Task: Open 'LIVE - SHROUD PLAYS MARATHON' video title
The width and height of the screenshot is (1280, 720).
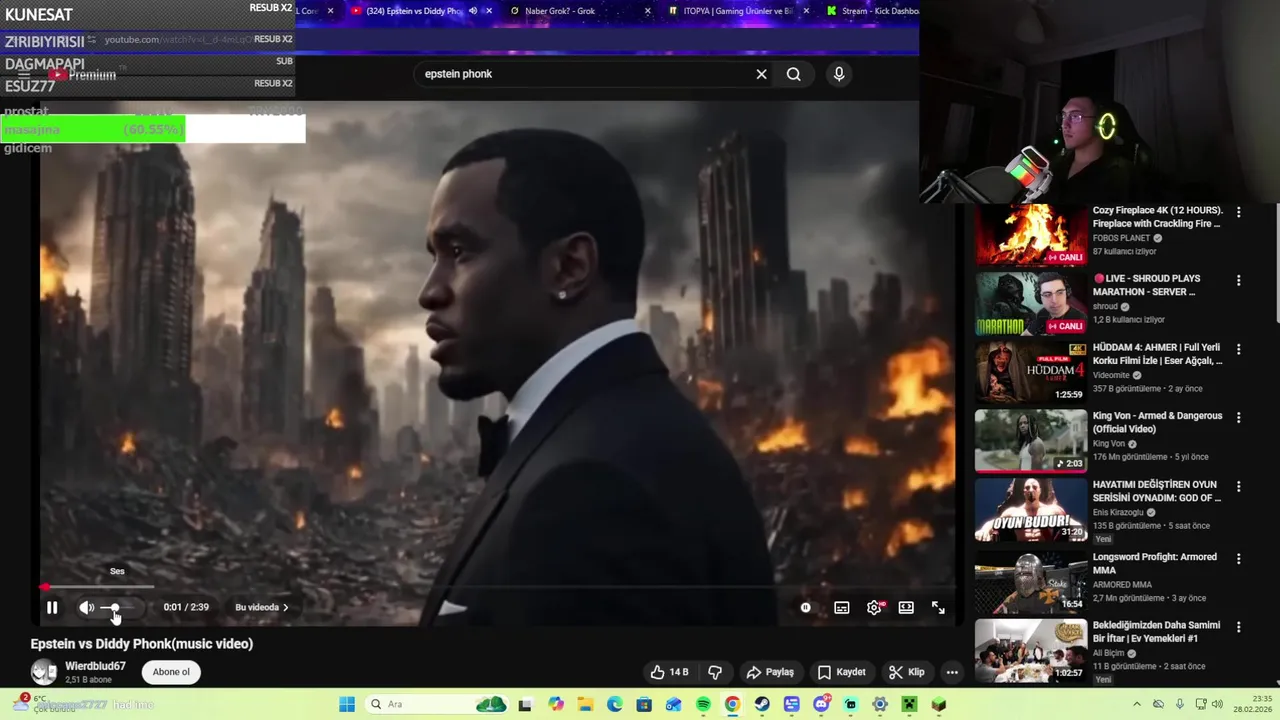Action: pyautogui.click(x=1146, y=285)
